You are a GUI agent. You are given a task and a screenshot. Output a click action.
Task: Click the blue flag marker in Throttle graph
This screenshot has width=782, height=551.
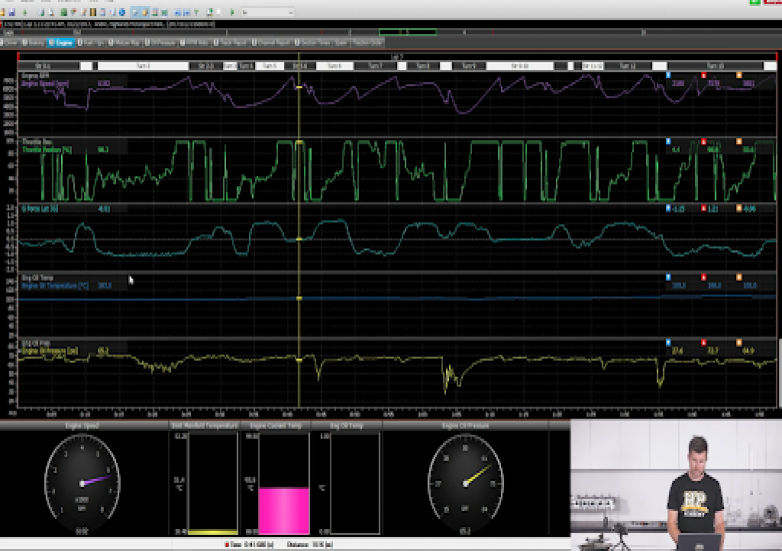(668, 142)
